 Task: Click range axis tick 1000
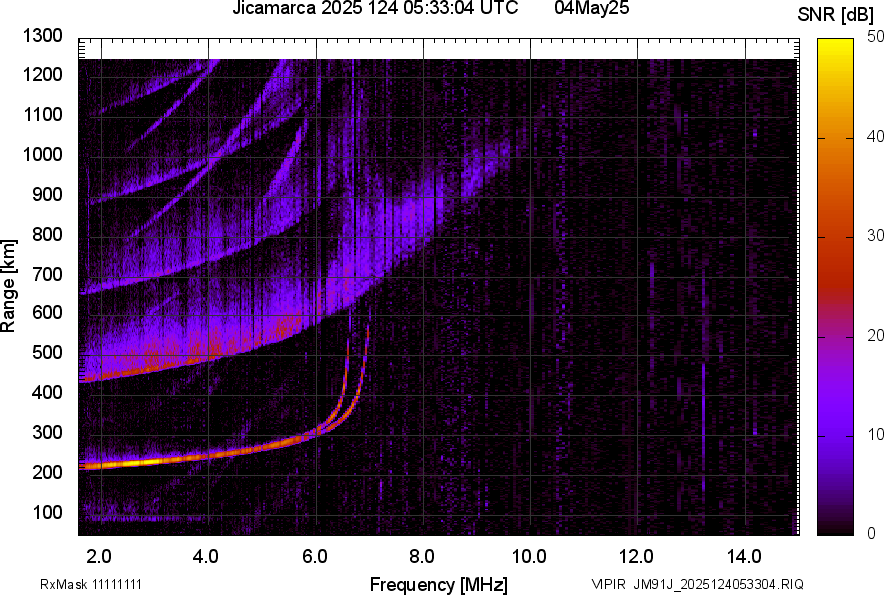coord(42,154)
